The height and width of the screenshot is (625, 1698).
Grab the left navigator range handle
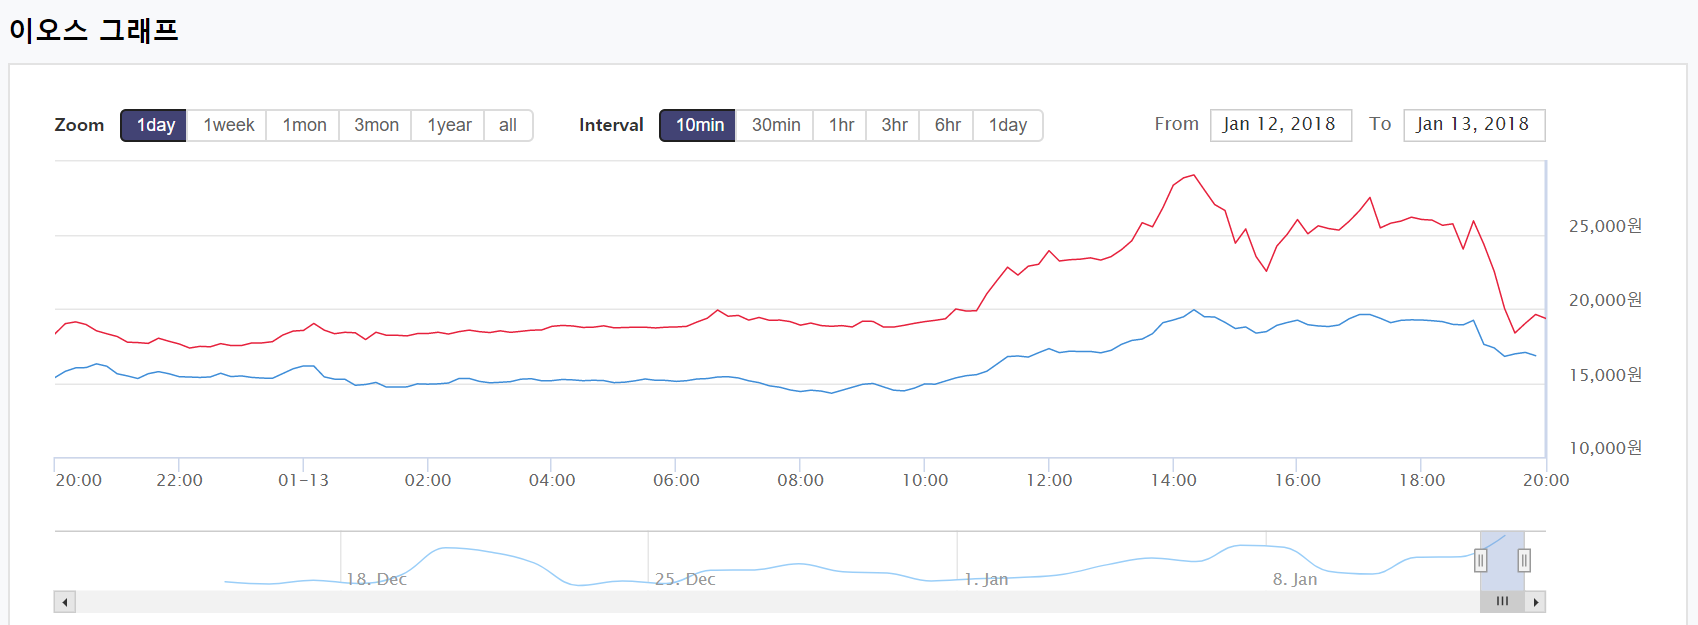tap(1481, 561)
